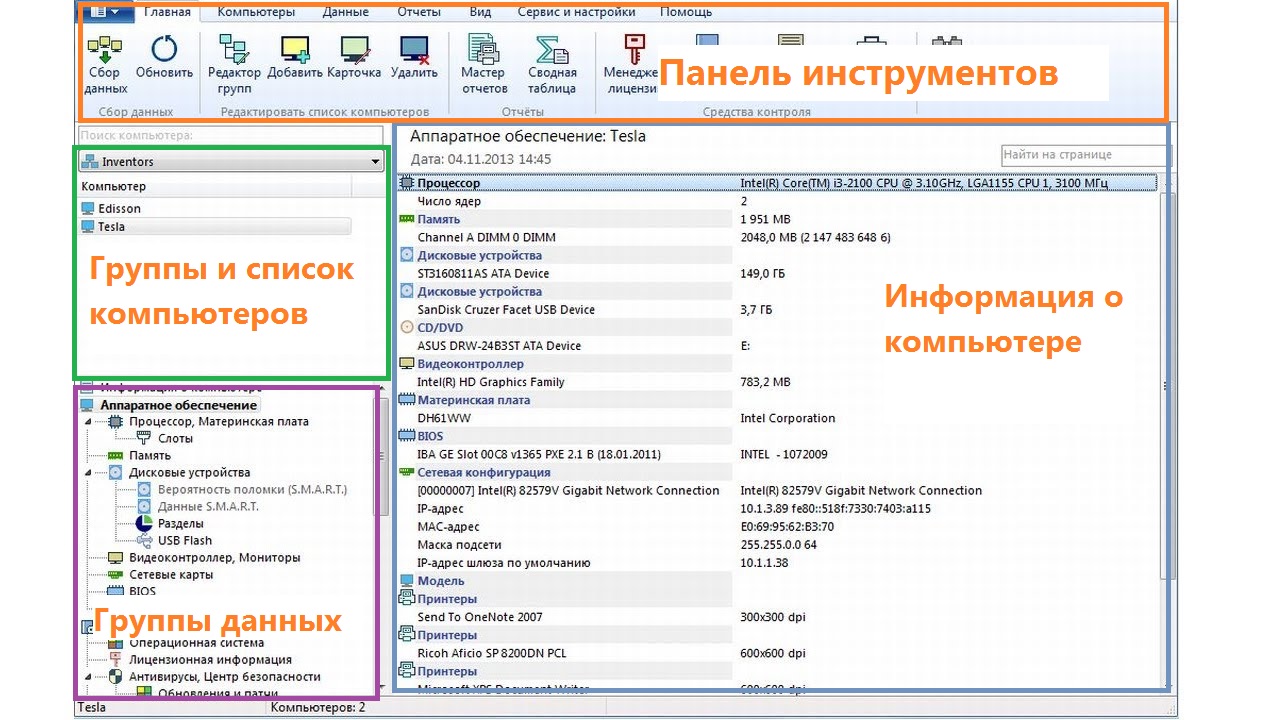Screen dimensions: 1280x720
Task: Collapse the Антивирусы, Центр безопасности node arrow
Action: tap(88, 677)
